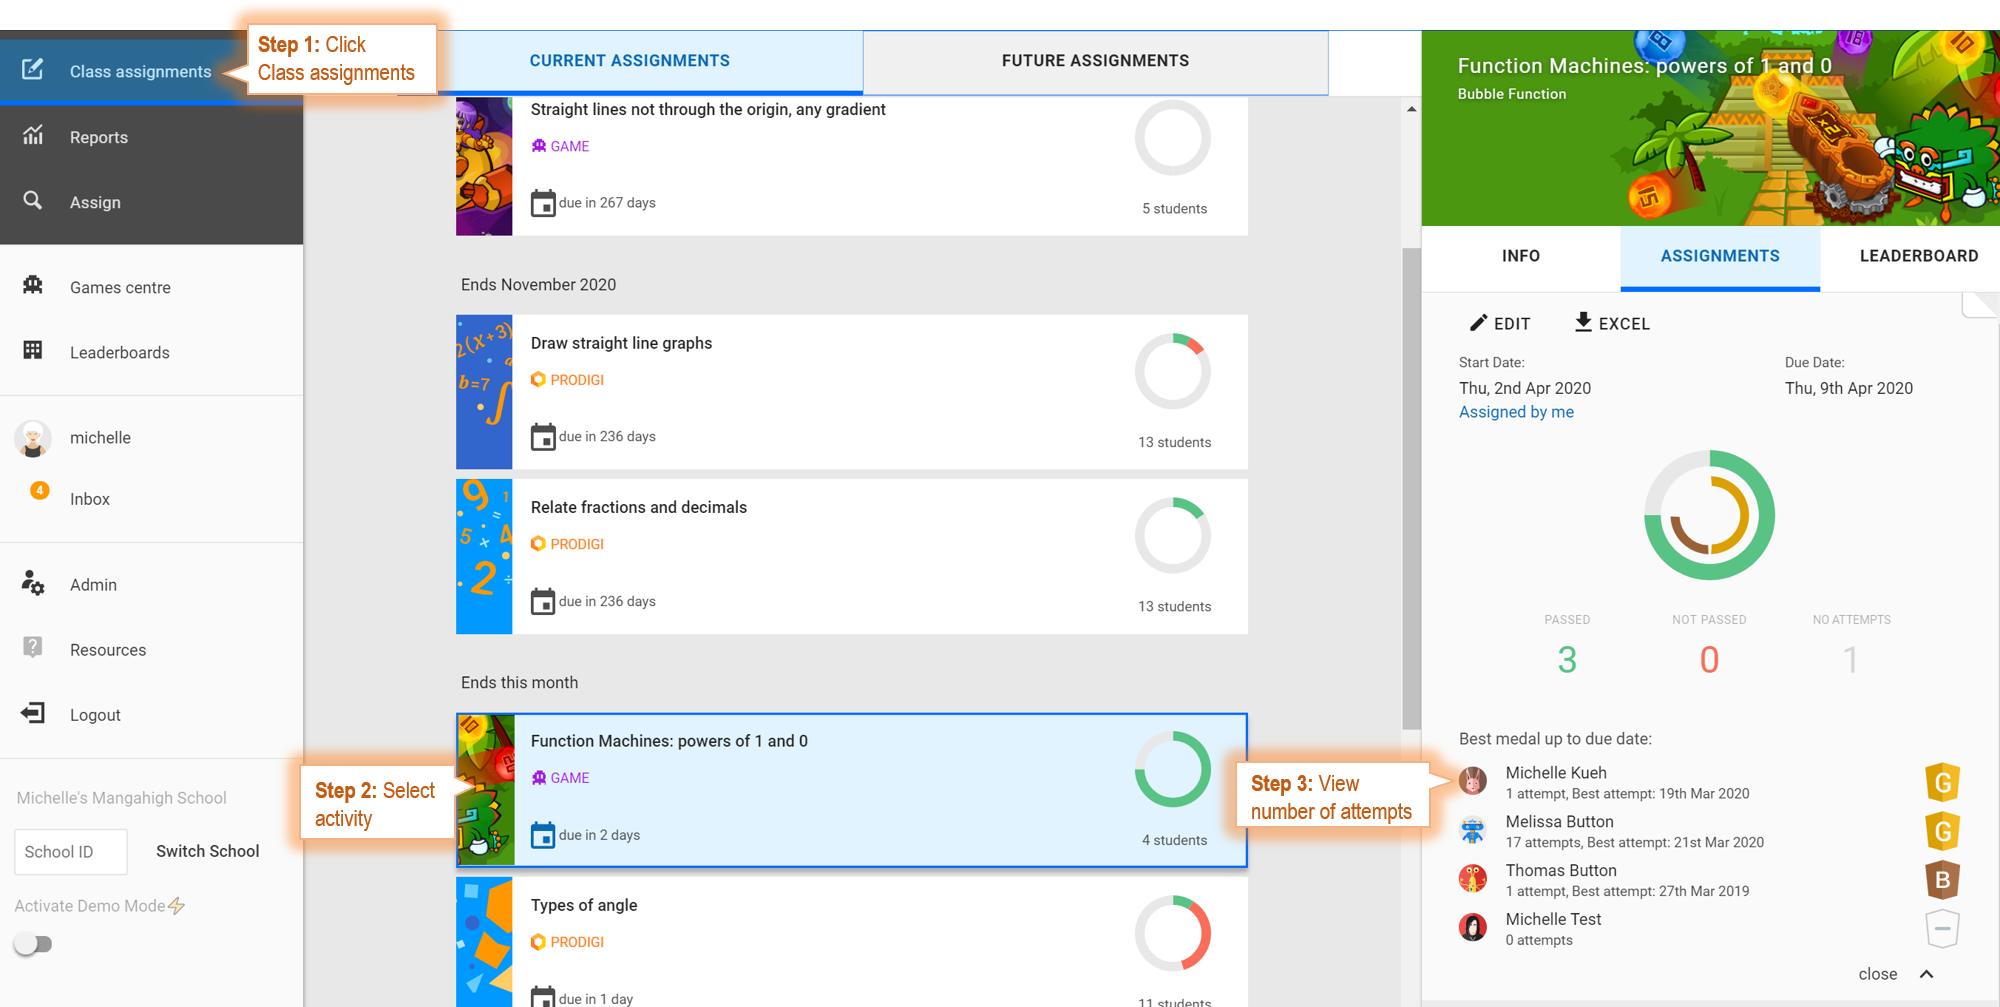2000x1007 pixels.
Task: Click the assignments list scrollbar thumb
Action: pyautogui.click(x=1411, y=488)
